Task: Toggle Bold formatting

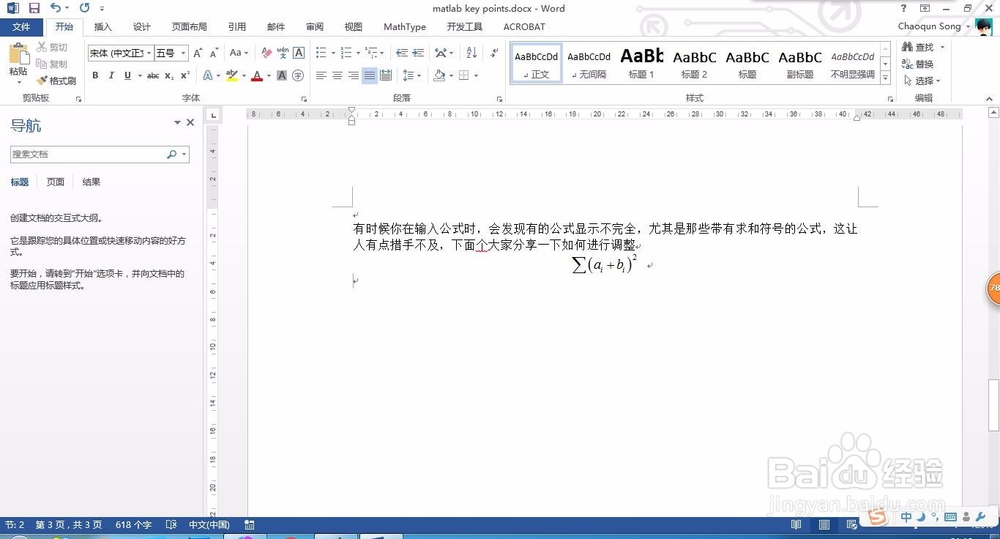Action: [95, 75]
